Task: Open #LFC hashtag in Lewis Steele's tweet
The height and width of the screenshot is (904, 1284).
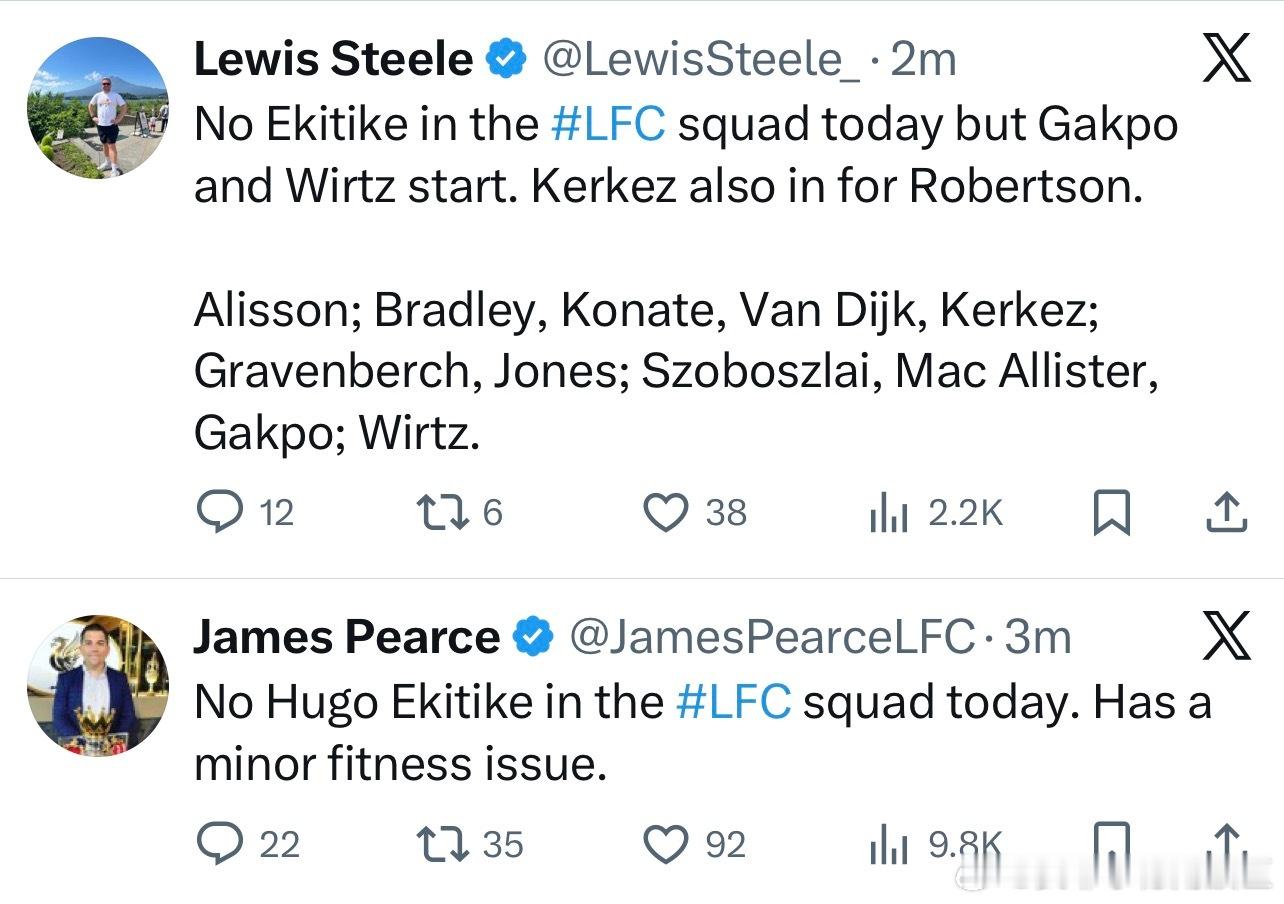Action: pos(608,124)
